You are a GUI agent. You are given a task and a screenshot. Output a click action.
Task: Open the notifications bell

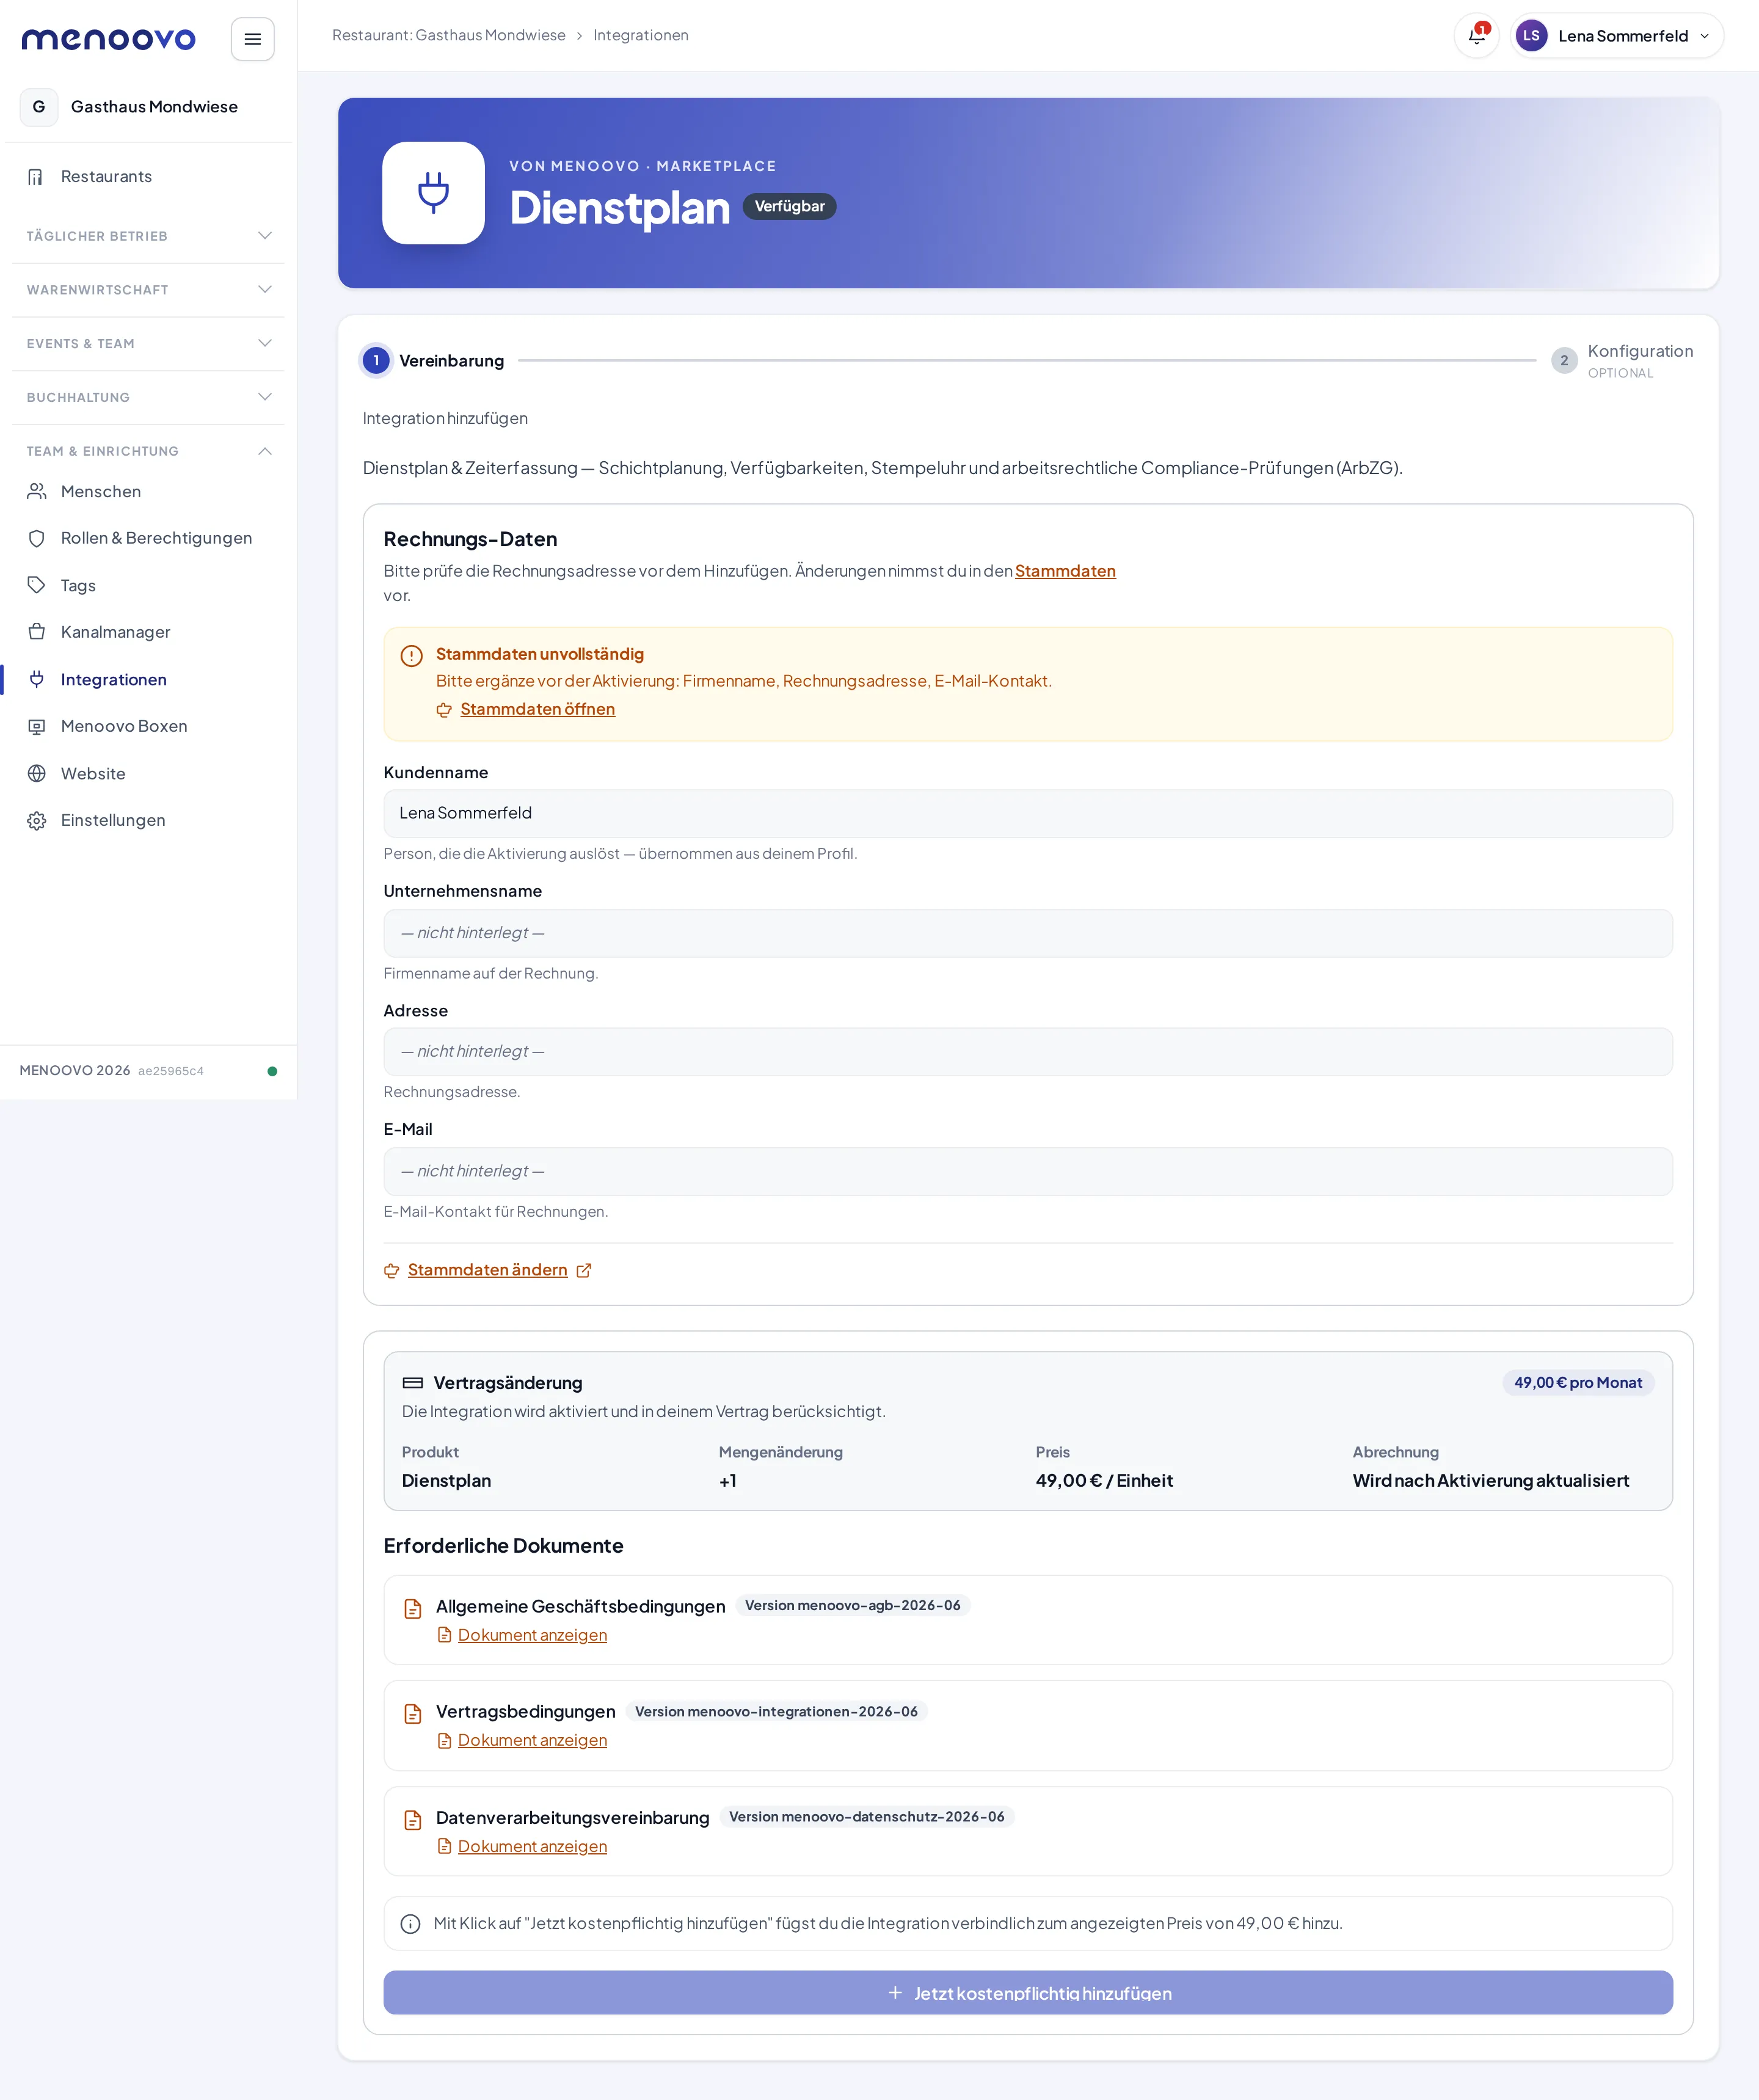pos(1476,36)
